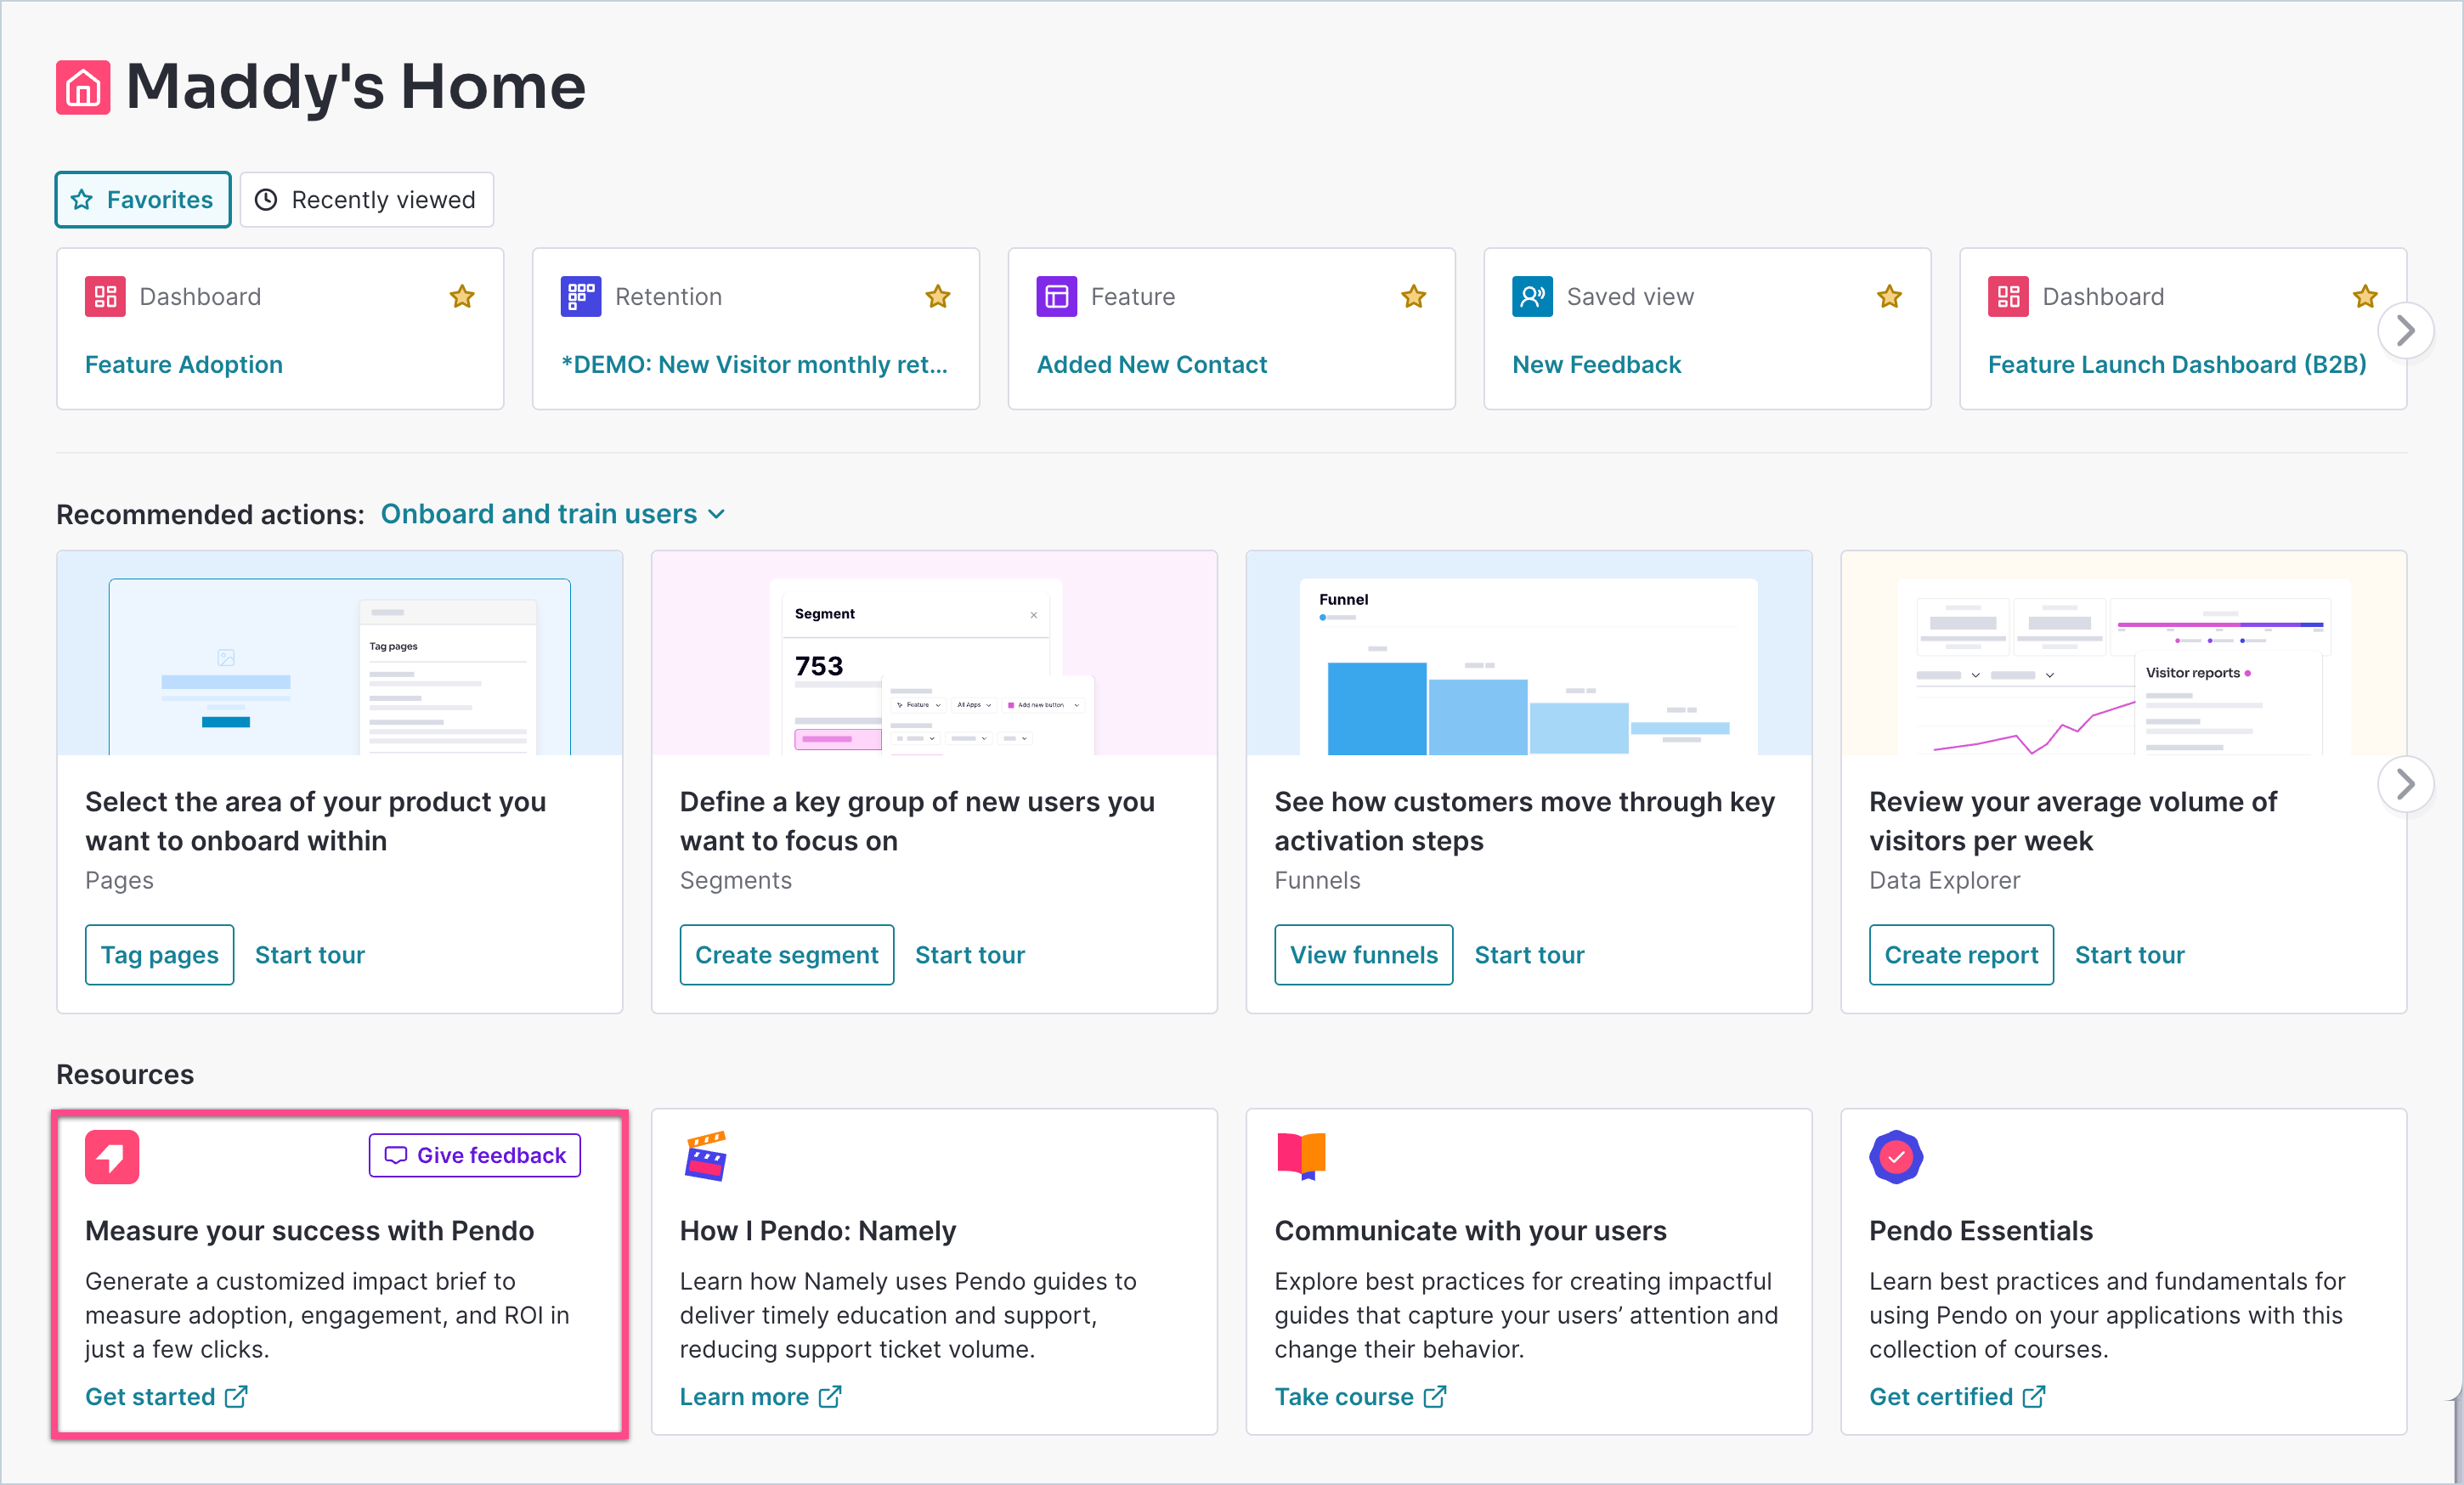Viewport: 2464px width, 1485px height.
Task: Open *DEMO: New Visitor monthly retention link
Action: 755,365
